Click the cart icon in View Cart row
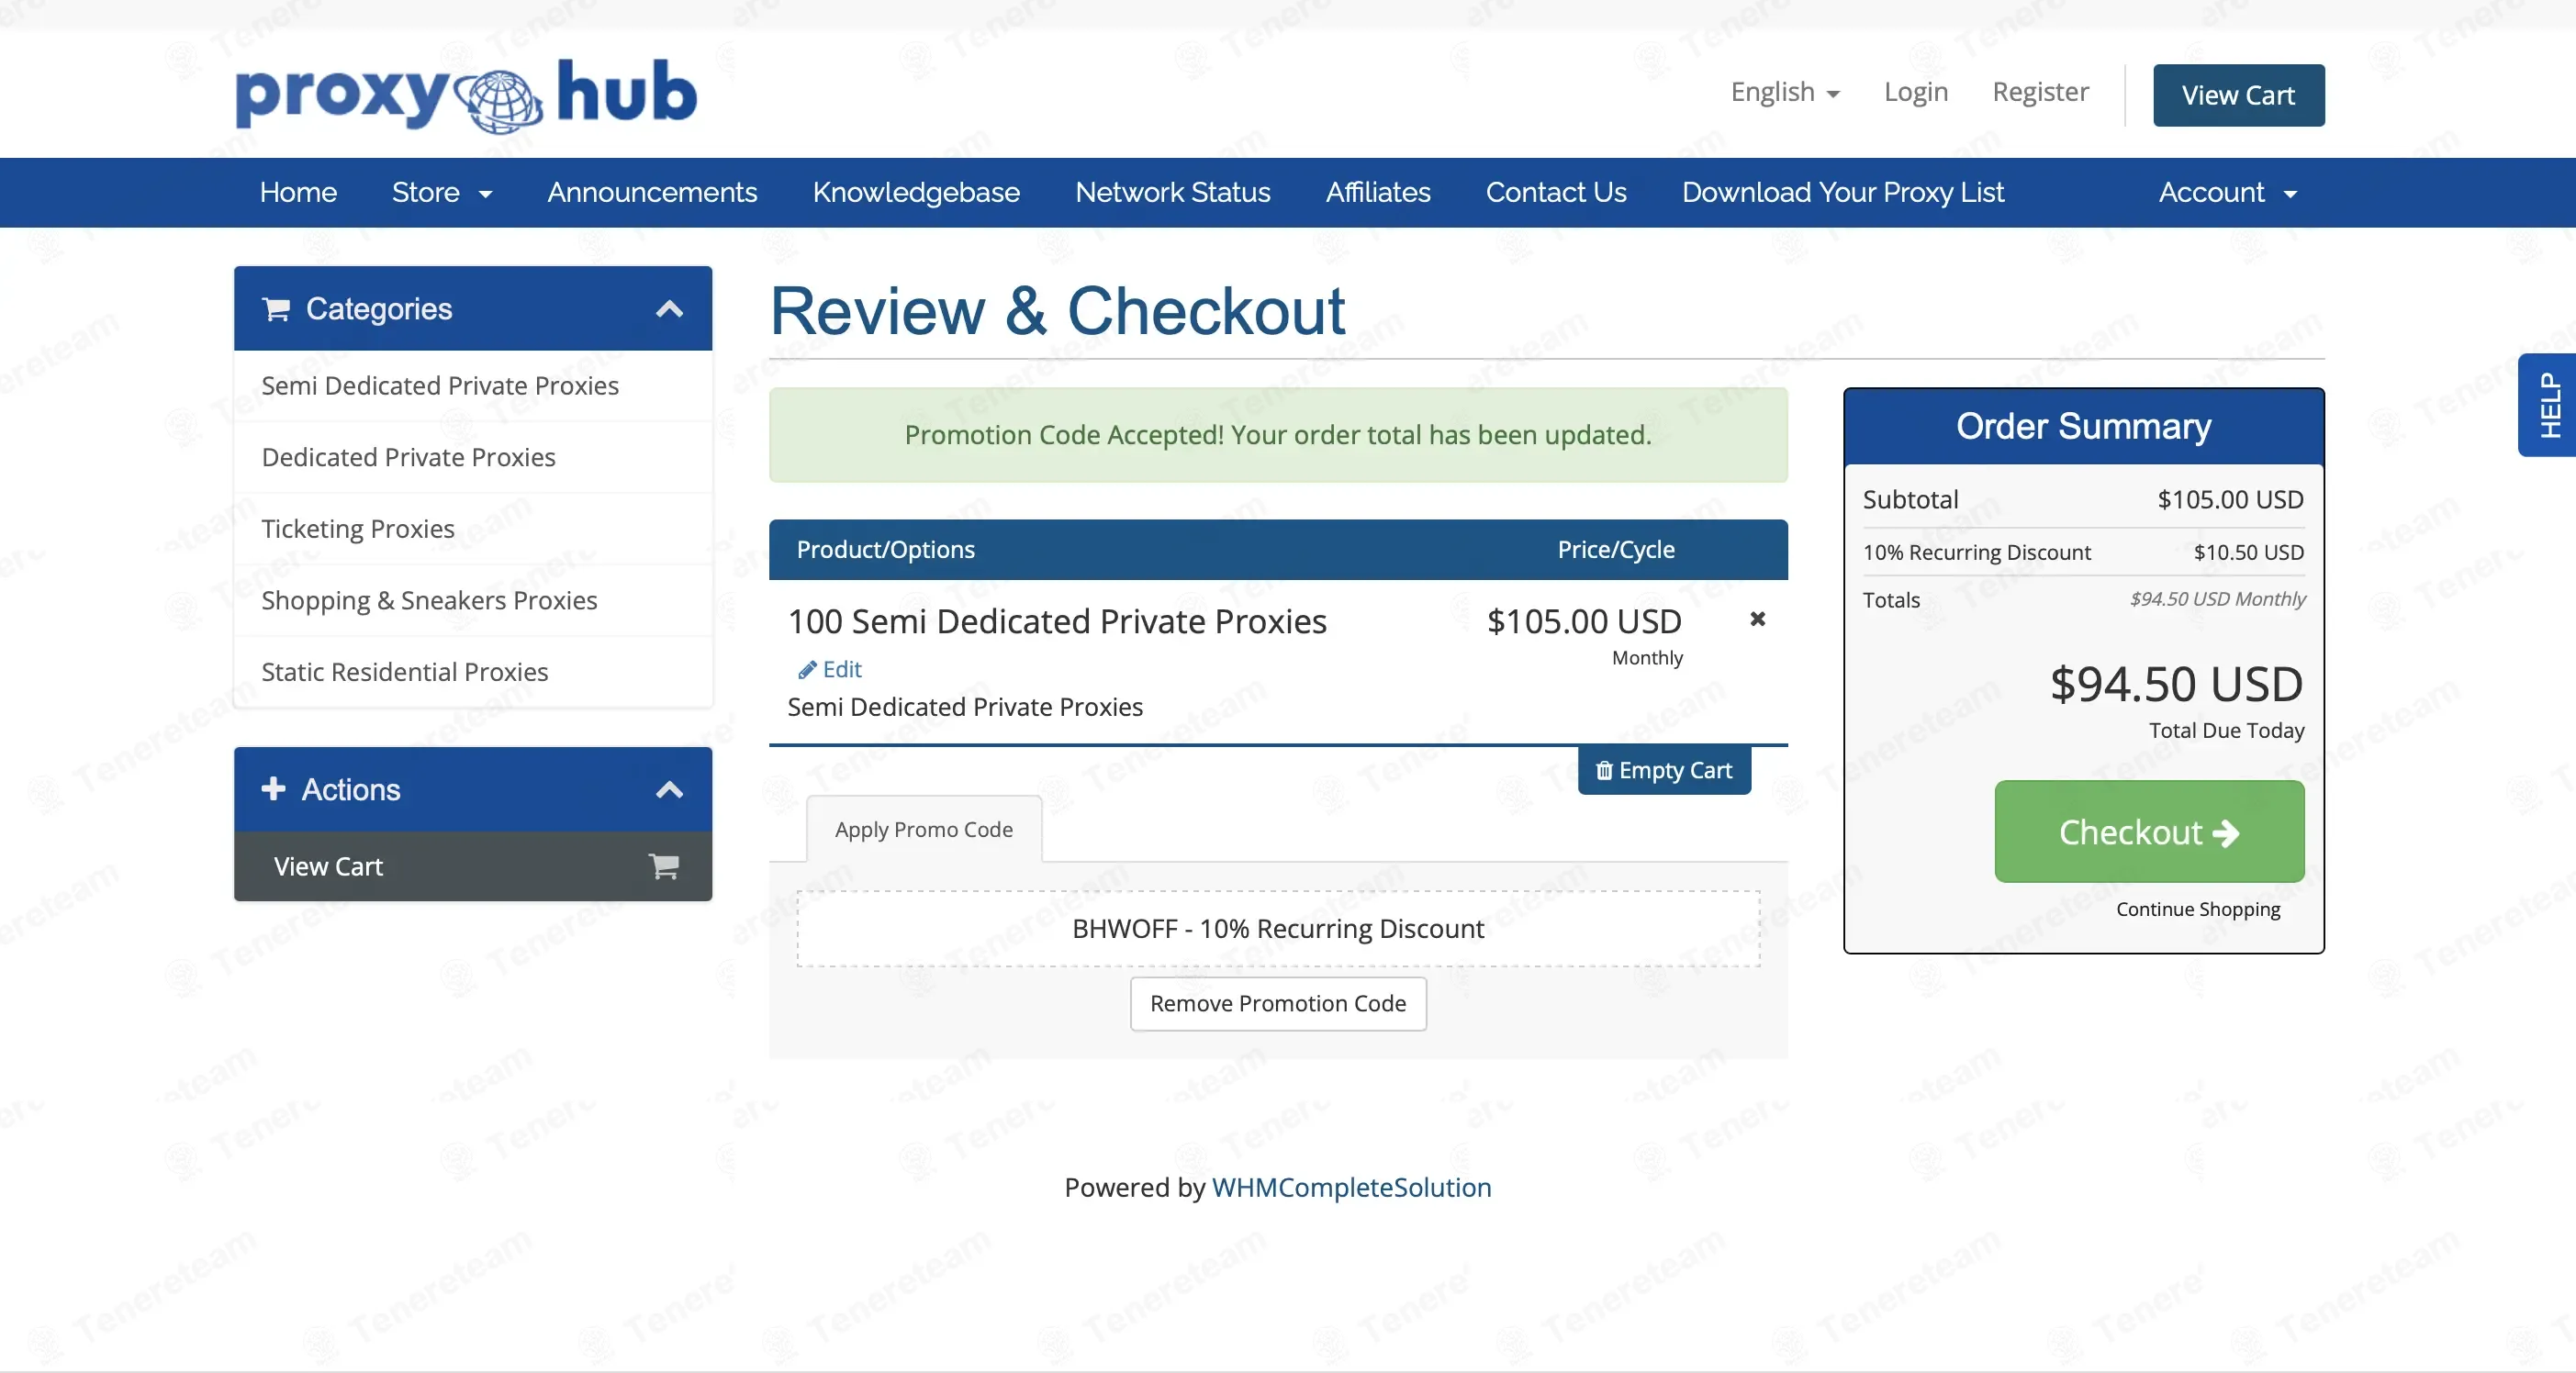The width and height of the screenshot is (2576, 1373). [x=664, y=866]
